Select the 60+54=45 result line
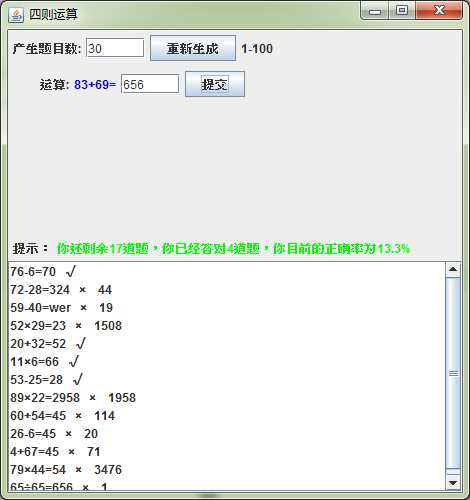470x500 pixels. point(63,416)
